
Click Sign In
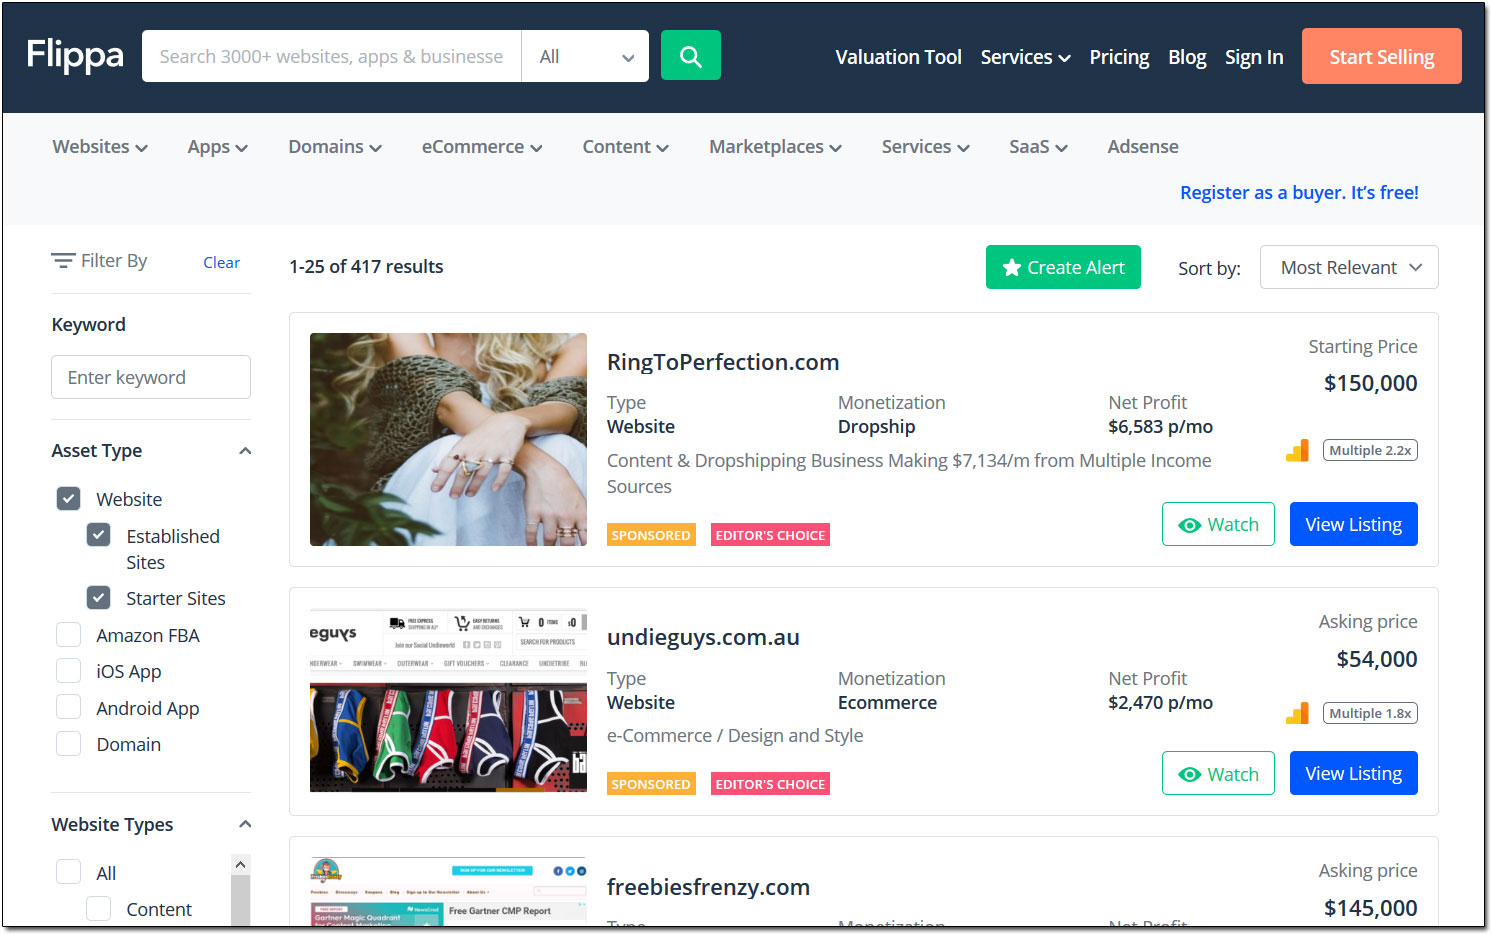(1254, 57)
